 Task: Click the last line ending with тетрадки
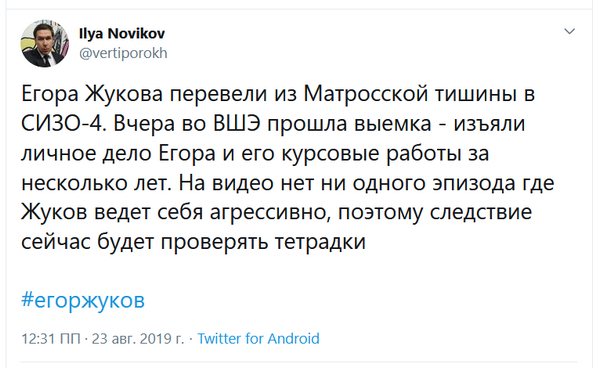[194, 242]
